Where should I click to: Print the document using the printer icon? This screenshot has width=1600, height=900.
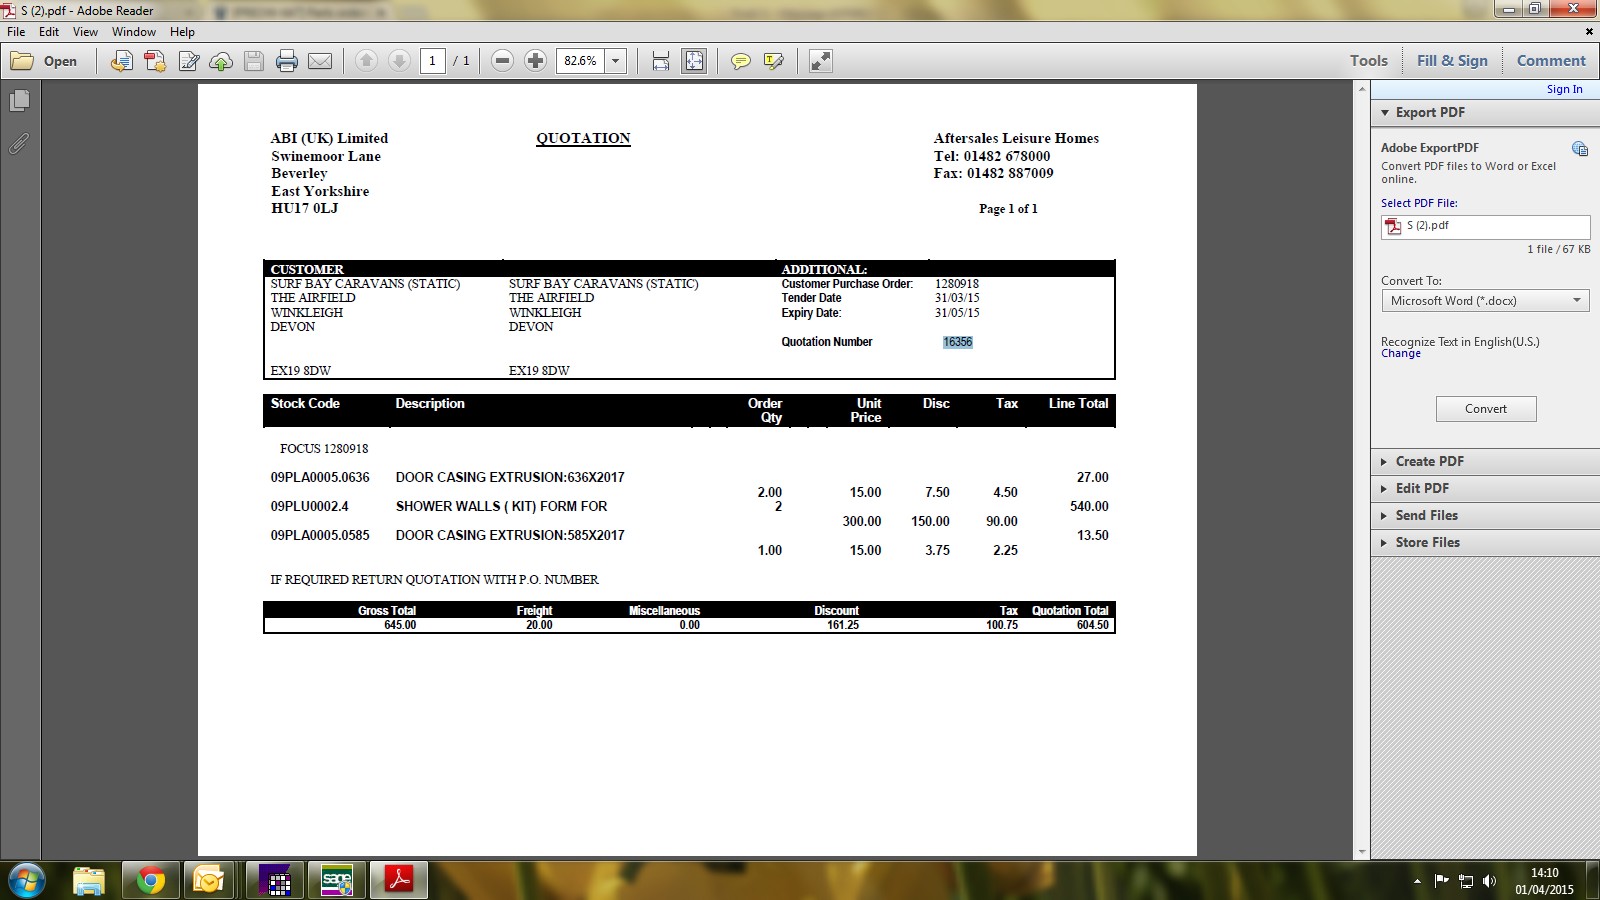[287, 61]
